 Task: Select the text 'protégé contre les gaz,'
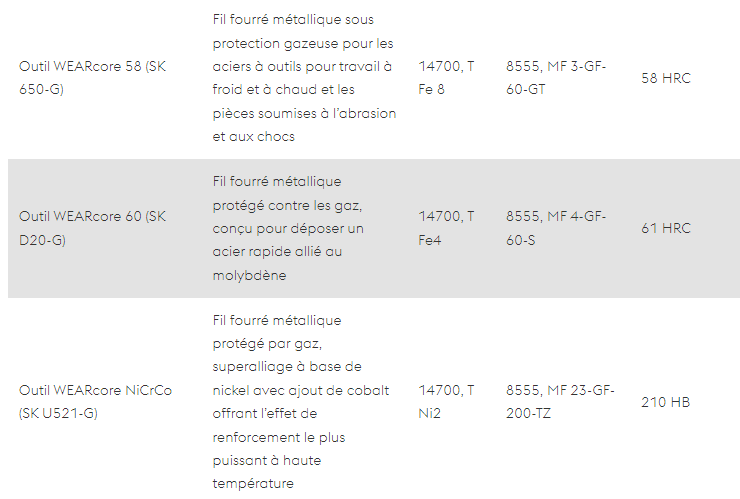point(287,205)
